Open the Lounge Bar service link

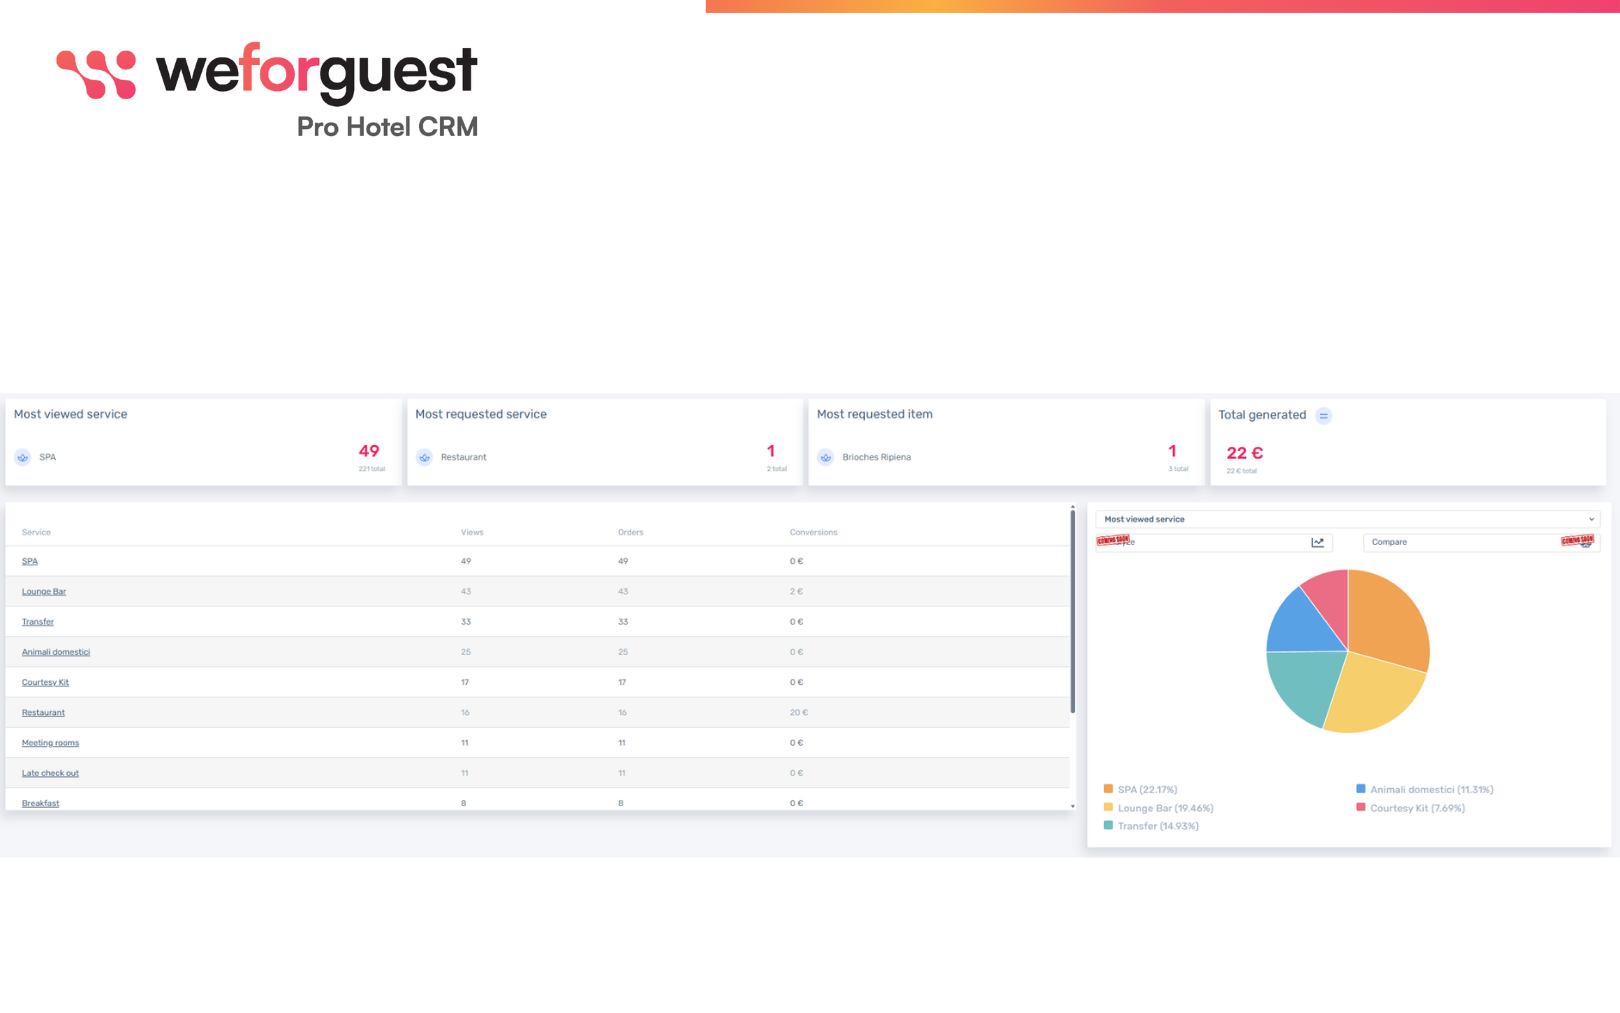click(x=44, y=591)
